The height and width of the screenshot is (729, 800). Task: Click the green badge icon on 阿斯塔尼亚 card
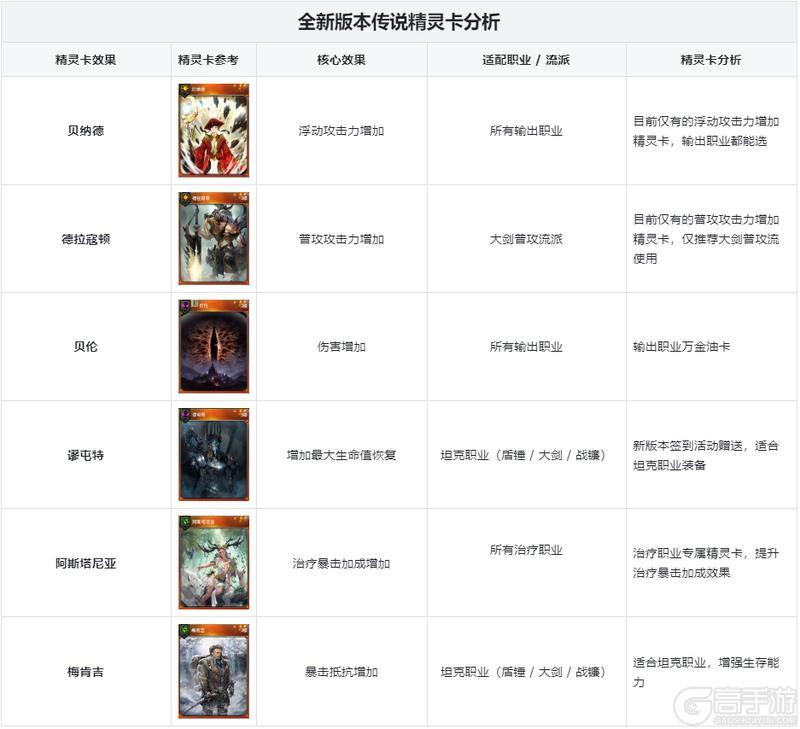185,521
